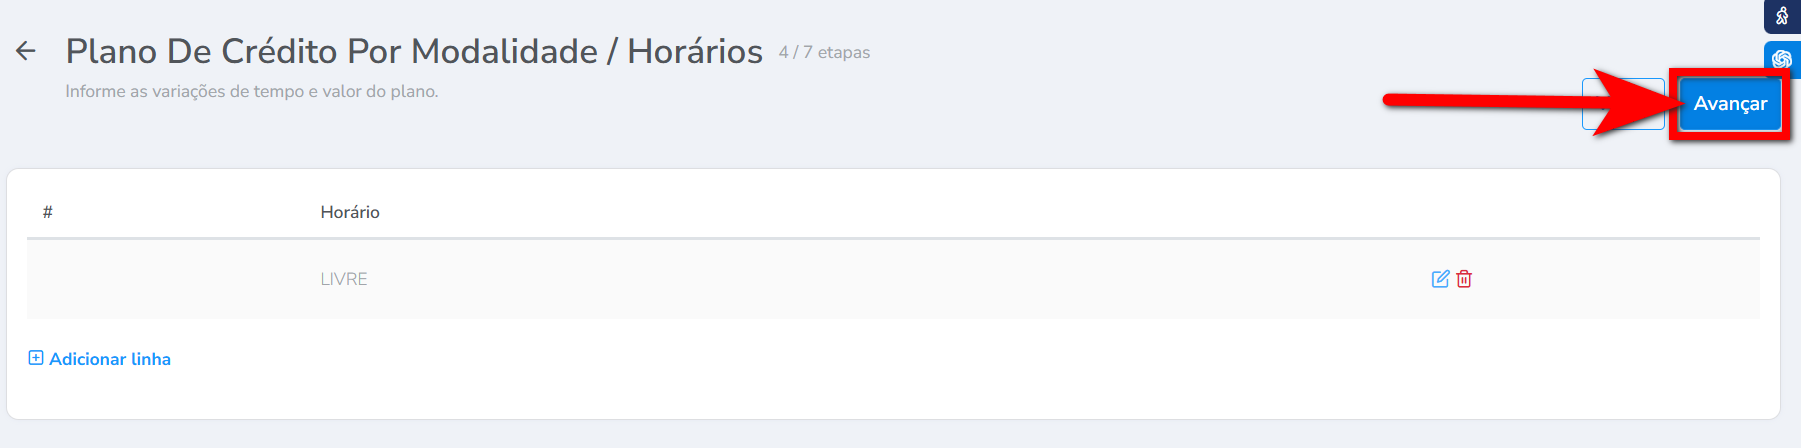The image size is (1801, 448).
Task: Click the empty area below Adicionar linha
Action: coord(893,395)
